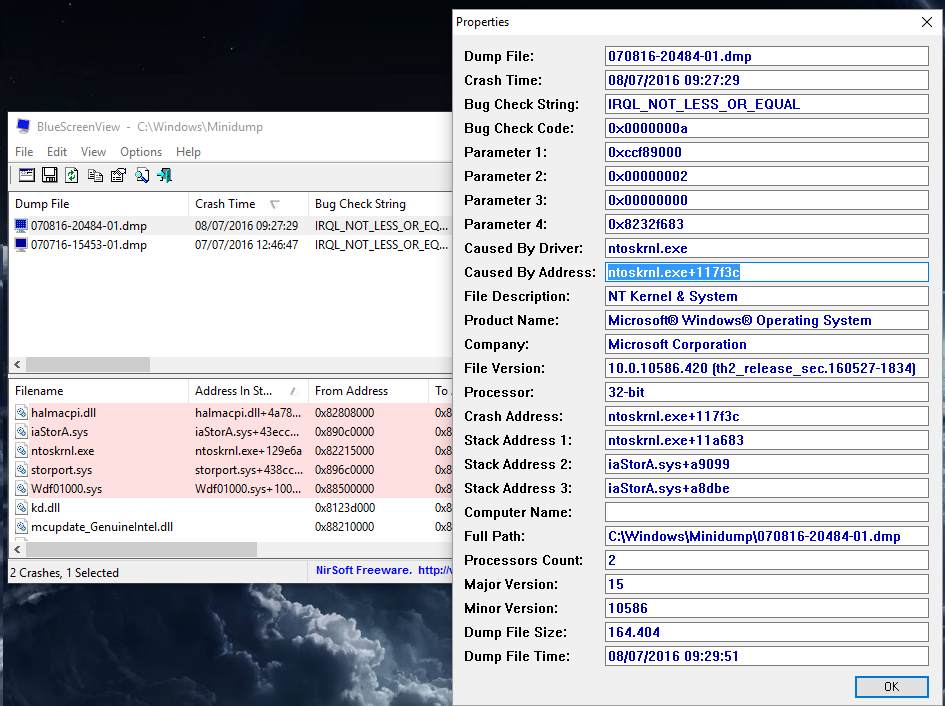Open Advanced Options from the BlueScreenView toolbar
This screenshot has width=945, height=706.
tap(27, 175)
